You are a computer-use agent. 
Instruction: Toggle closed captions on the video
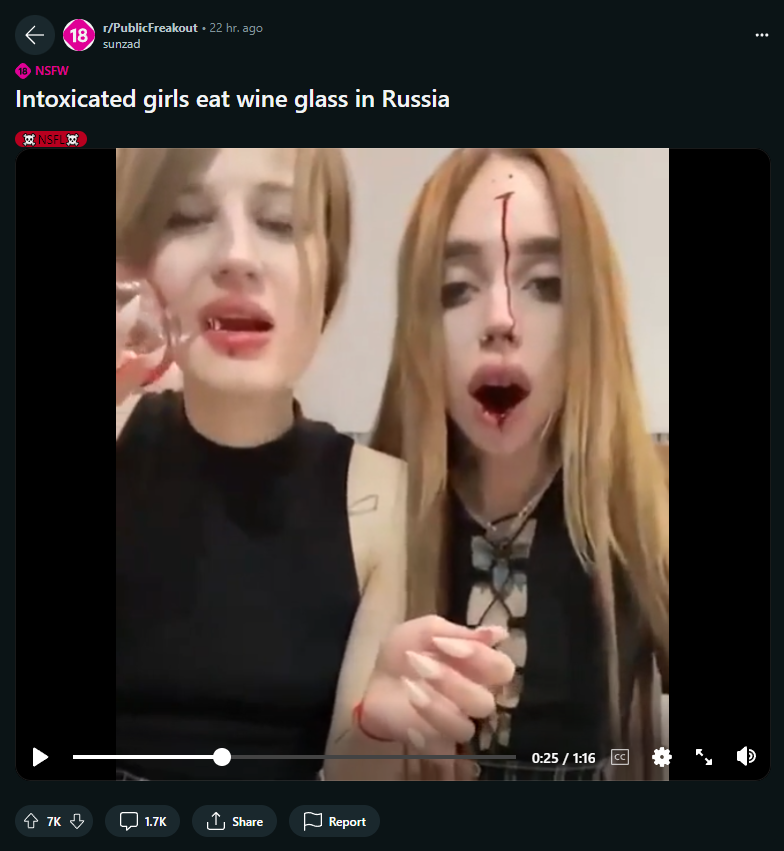pos(620,757)
